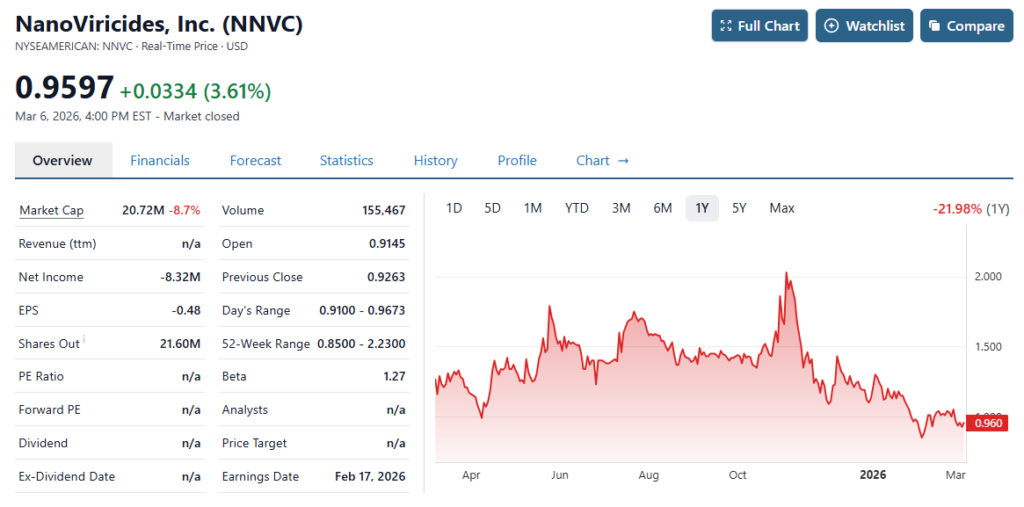This screenshot has height=507, width=1024.
Task: Choose the YTD chart period
Action: tap(577, 208)
